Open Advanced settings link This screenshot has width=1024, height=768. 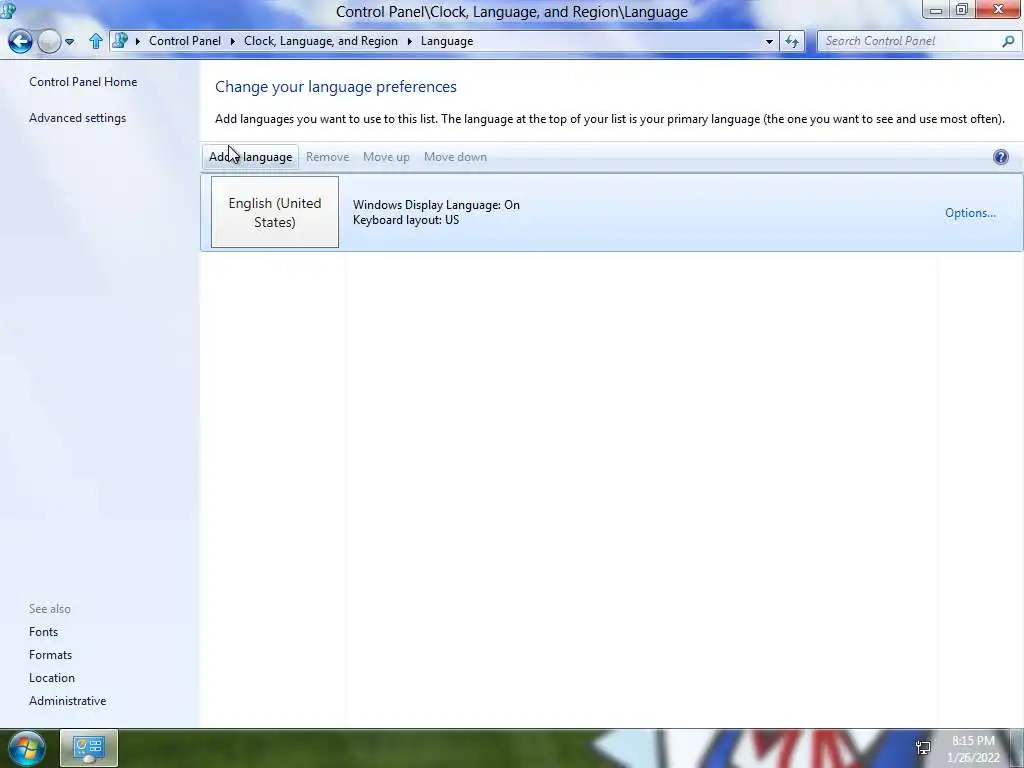click(77, 118)
